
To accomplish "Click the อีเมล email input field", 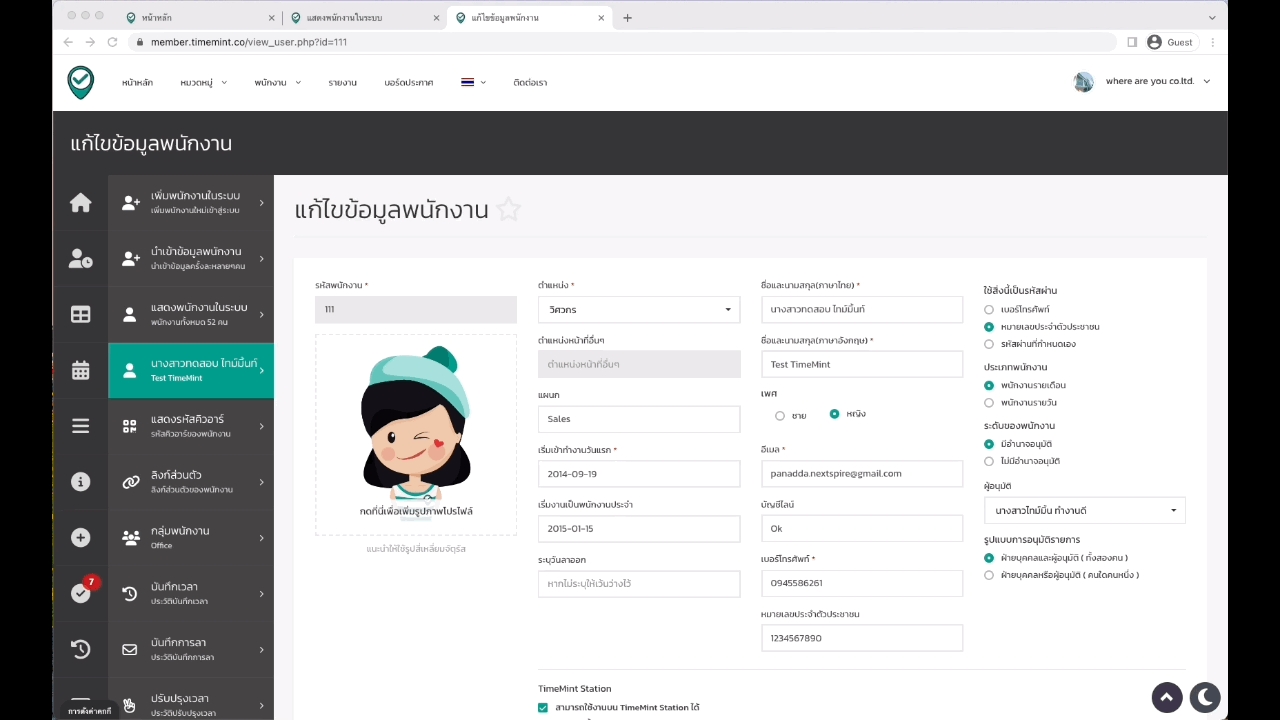I will click(861, 473).
